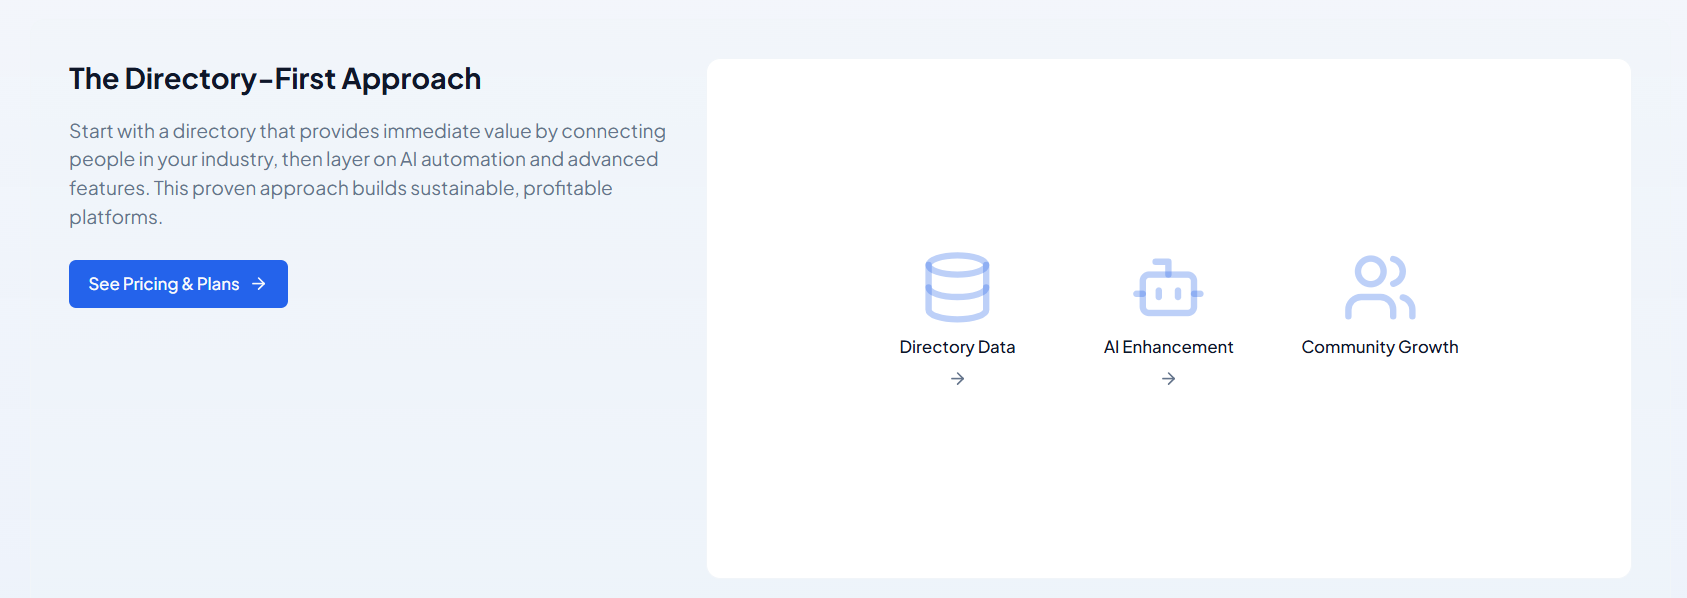Viewport: 1687px width, 598px height.
Task: Click the paragraph line starting "features. This proven"
Action: [x=340, y=188]
